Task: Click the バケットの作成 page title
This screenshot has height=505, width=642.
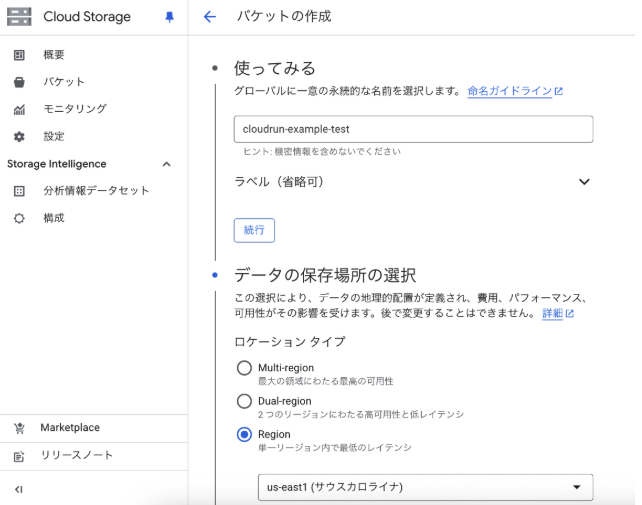Action: click(x=284, y=16)
